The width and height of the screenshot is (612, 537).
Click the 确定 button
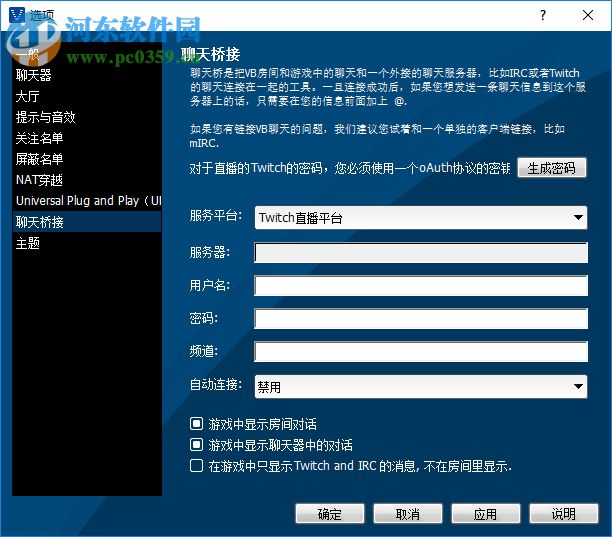click(x=330, y=514)
